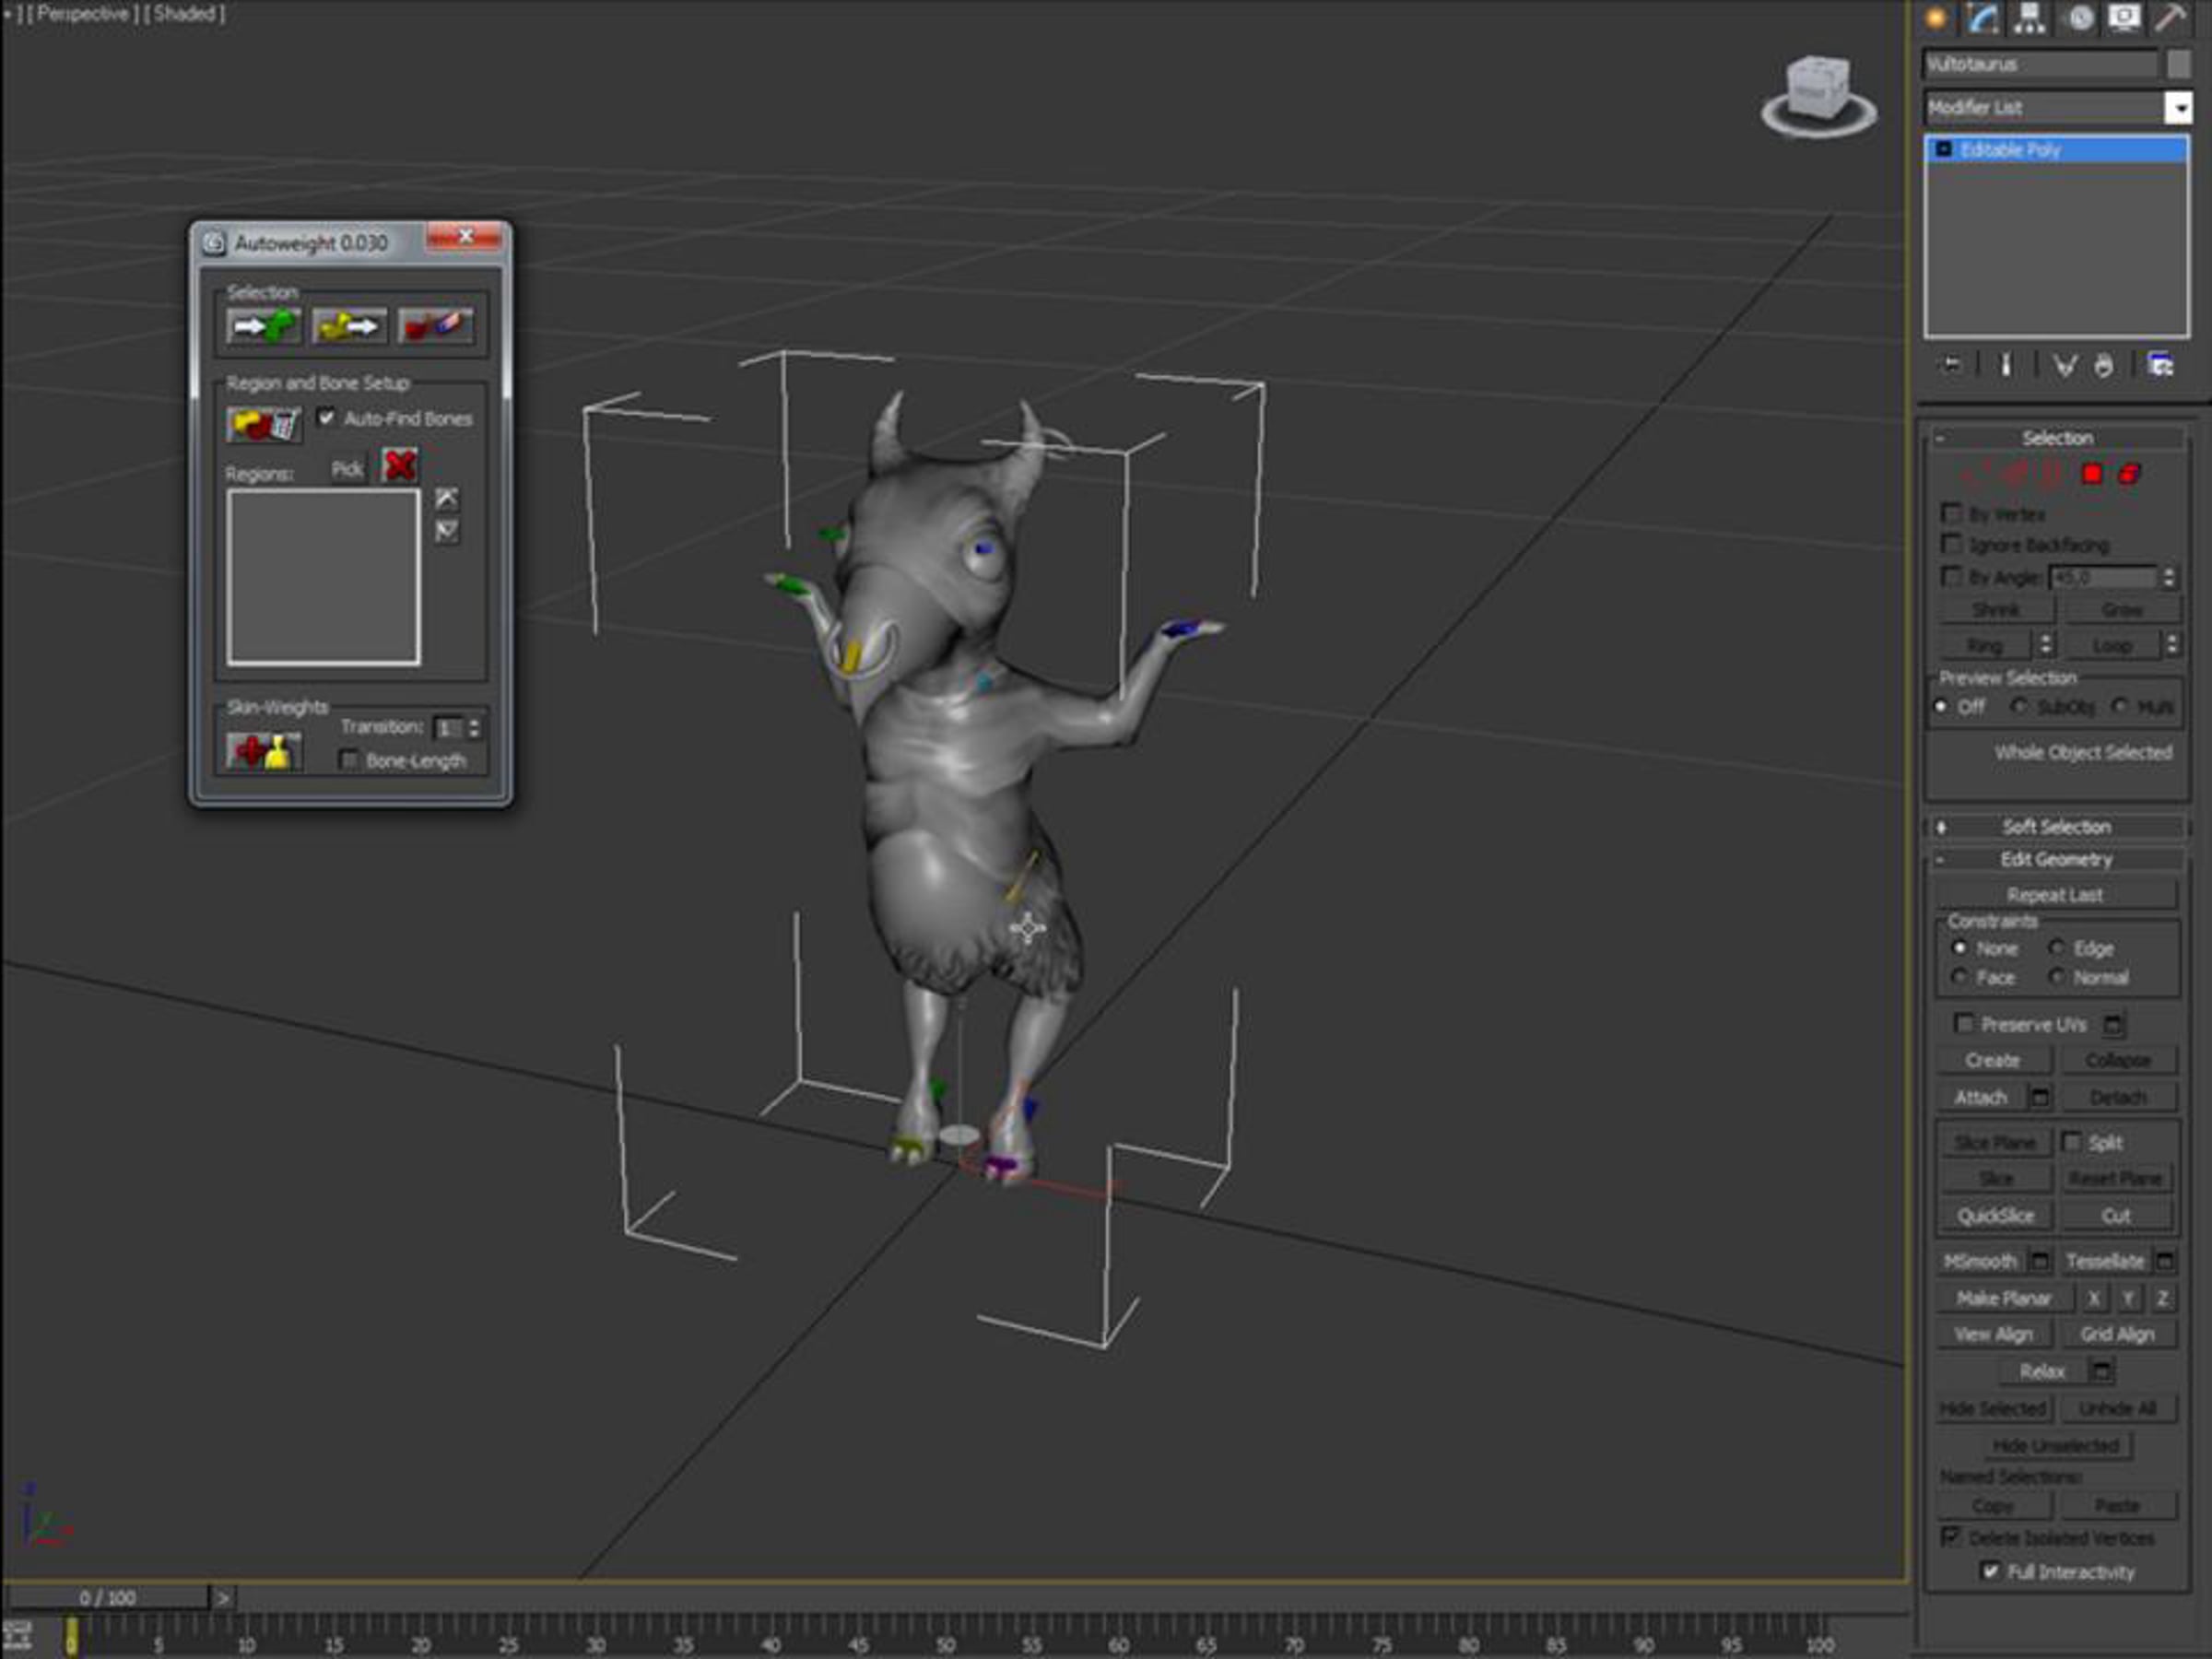Click Configure Modifier Sets icon
Viewport: 2212px width, 1659px height.
pos(2160,366)
